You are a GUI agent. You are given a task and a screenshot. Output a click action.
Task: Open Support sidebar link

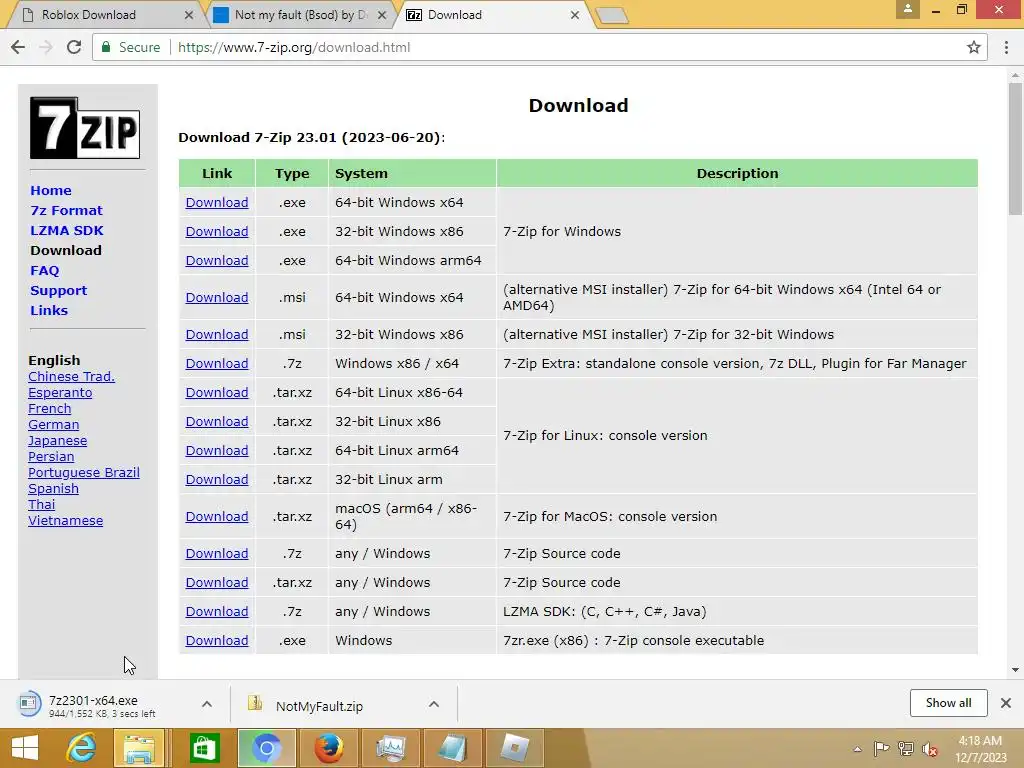click(58, 291)
